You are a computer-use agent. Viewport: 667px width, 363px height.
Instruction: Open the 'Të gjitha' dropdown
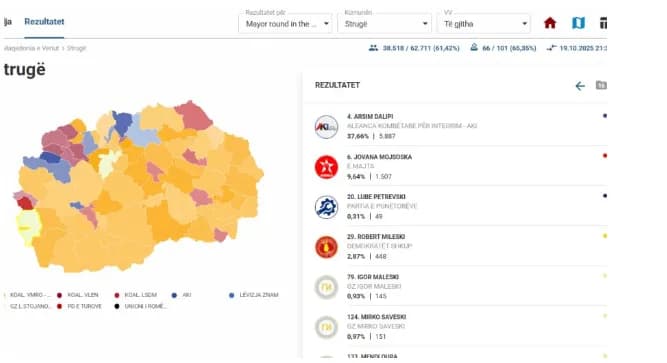click(484, 23)
